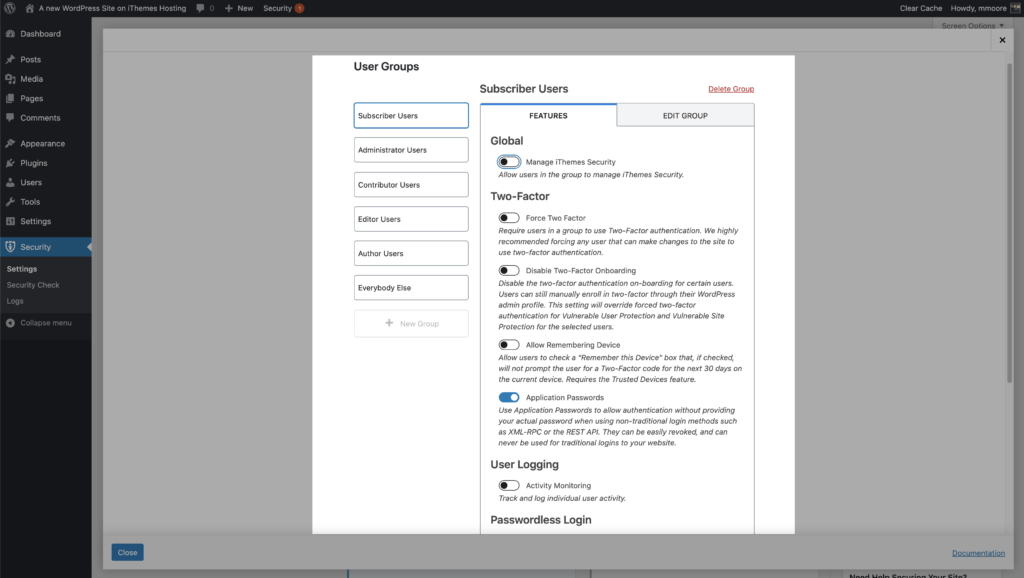Screen dimensions: 1024x578
Task: Click the Howdy, mmoore account text
Action: tap(978, 8)
